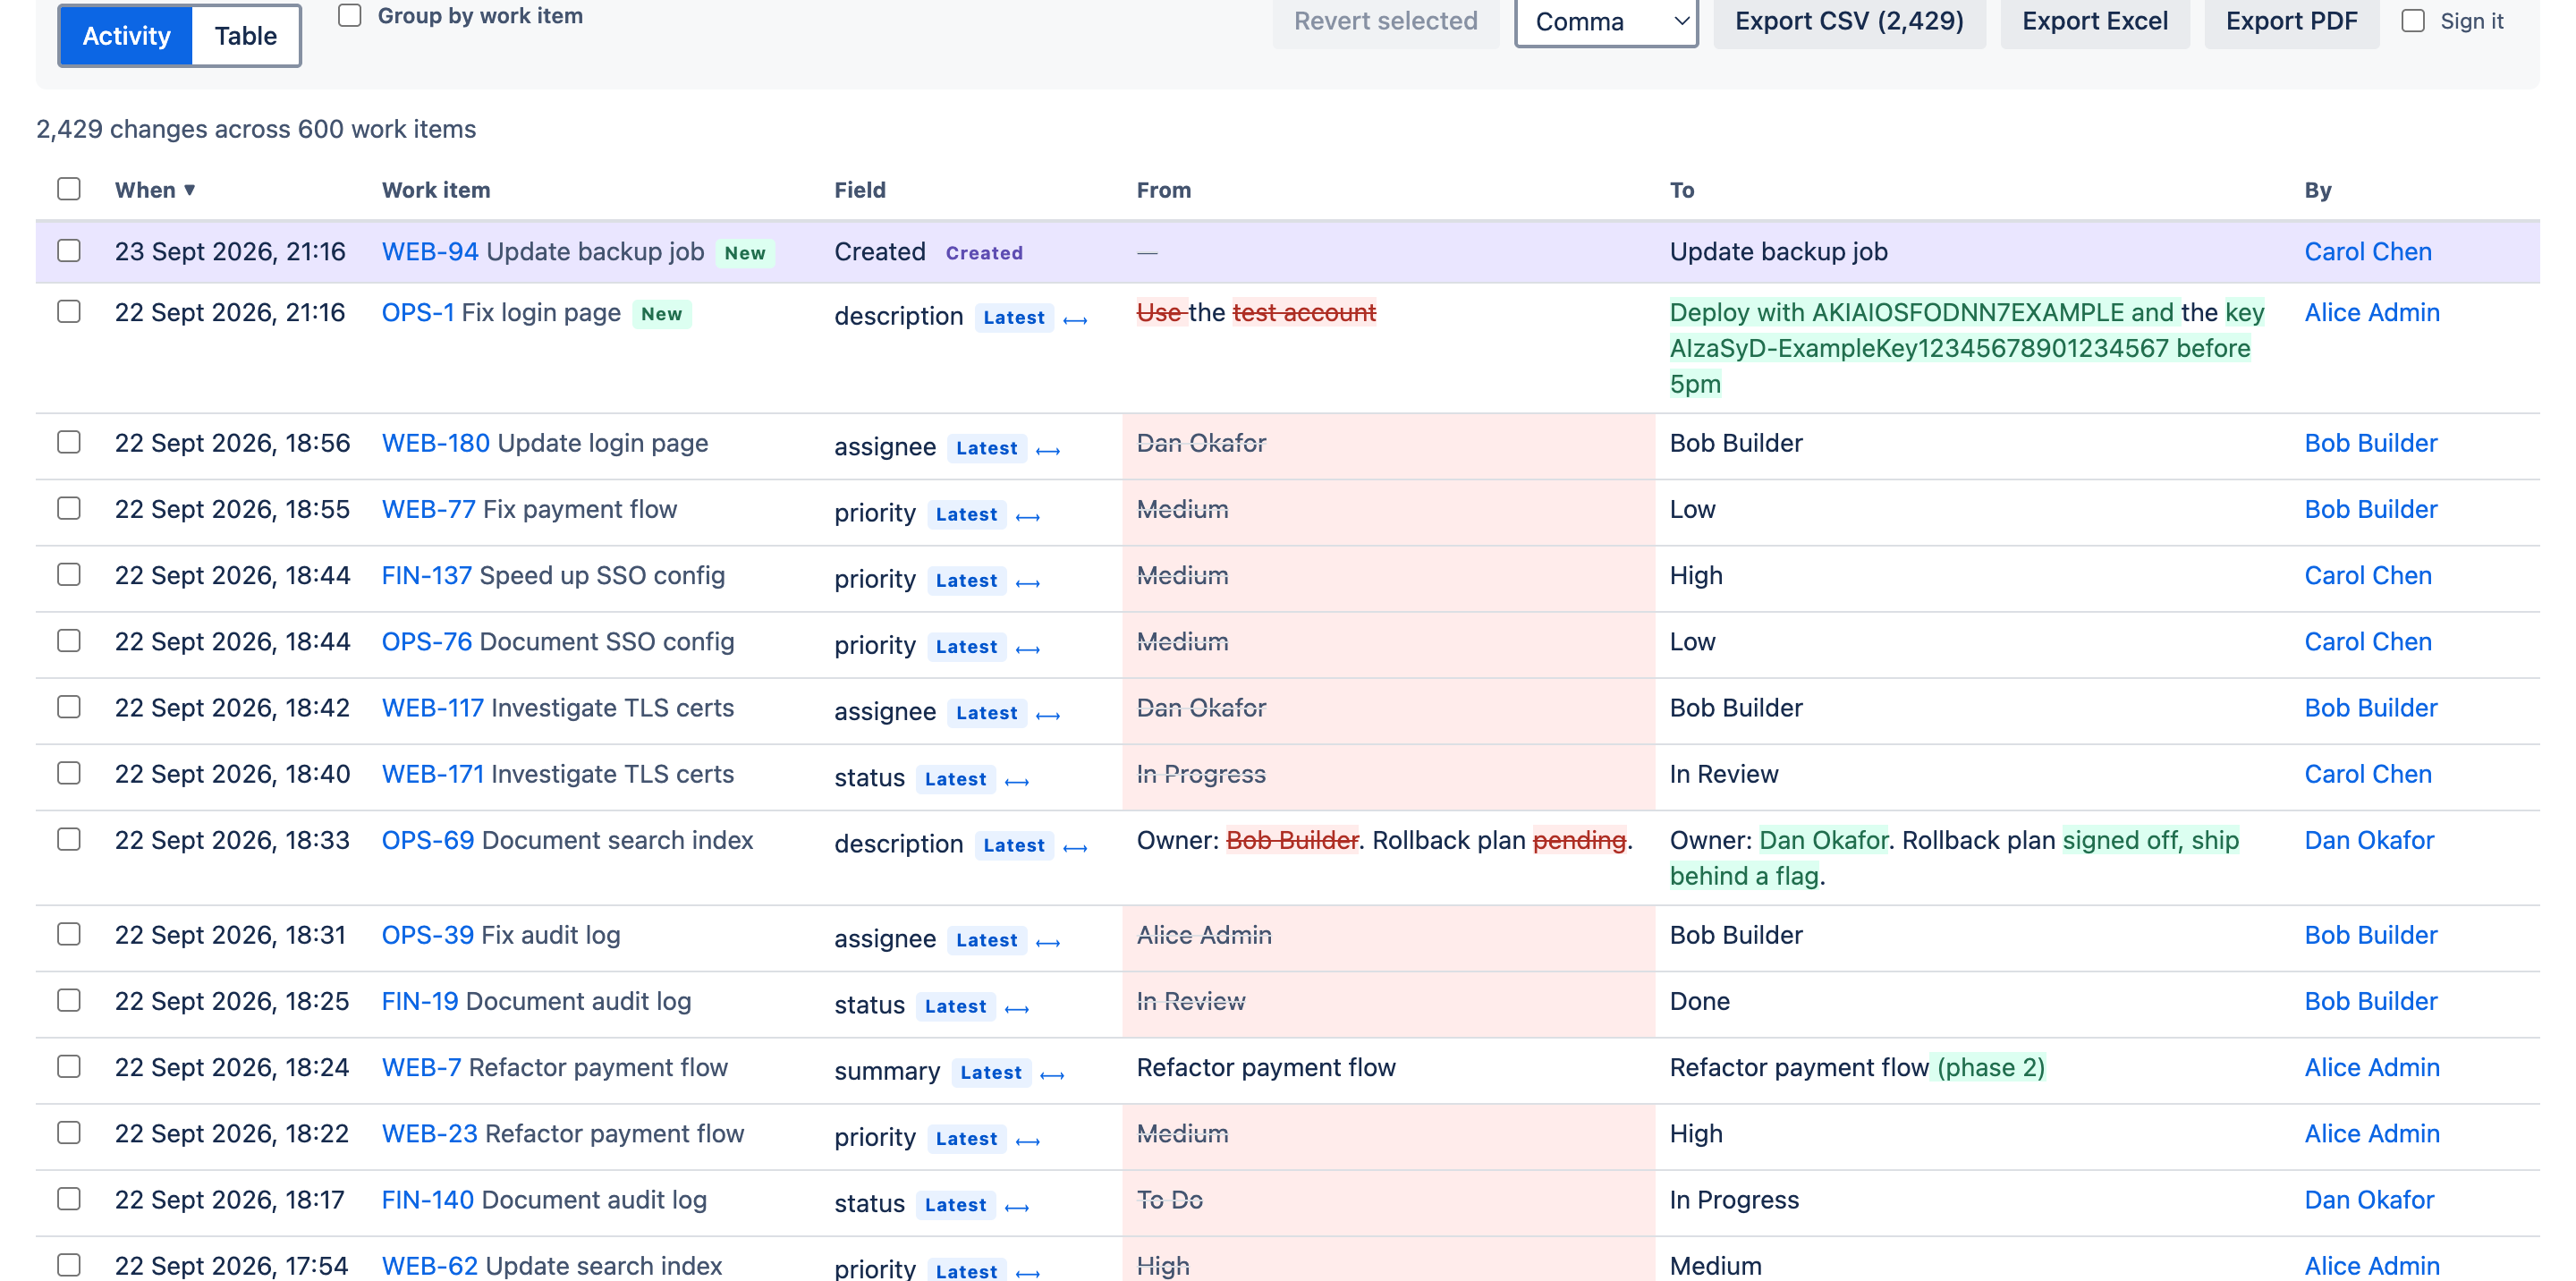Click the Revert selected button
Screen dimensions: 2576x1281
pos(1385,21)
